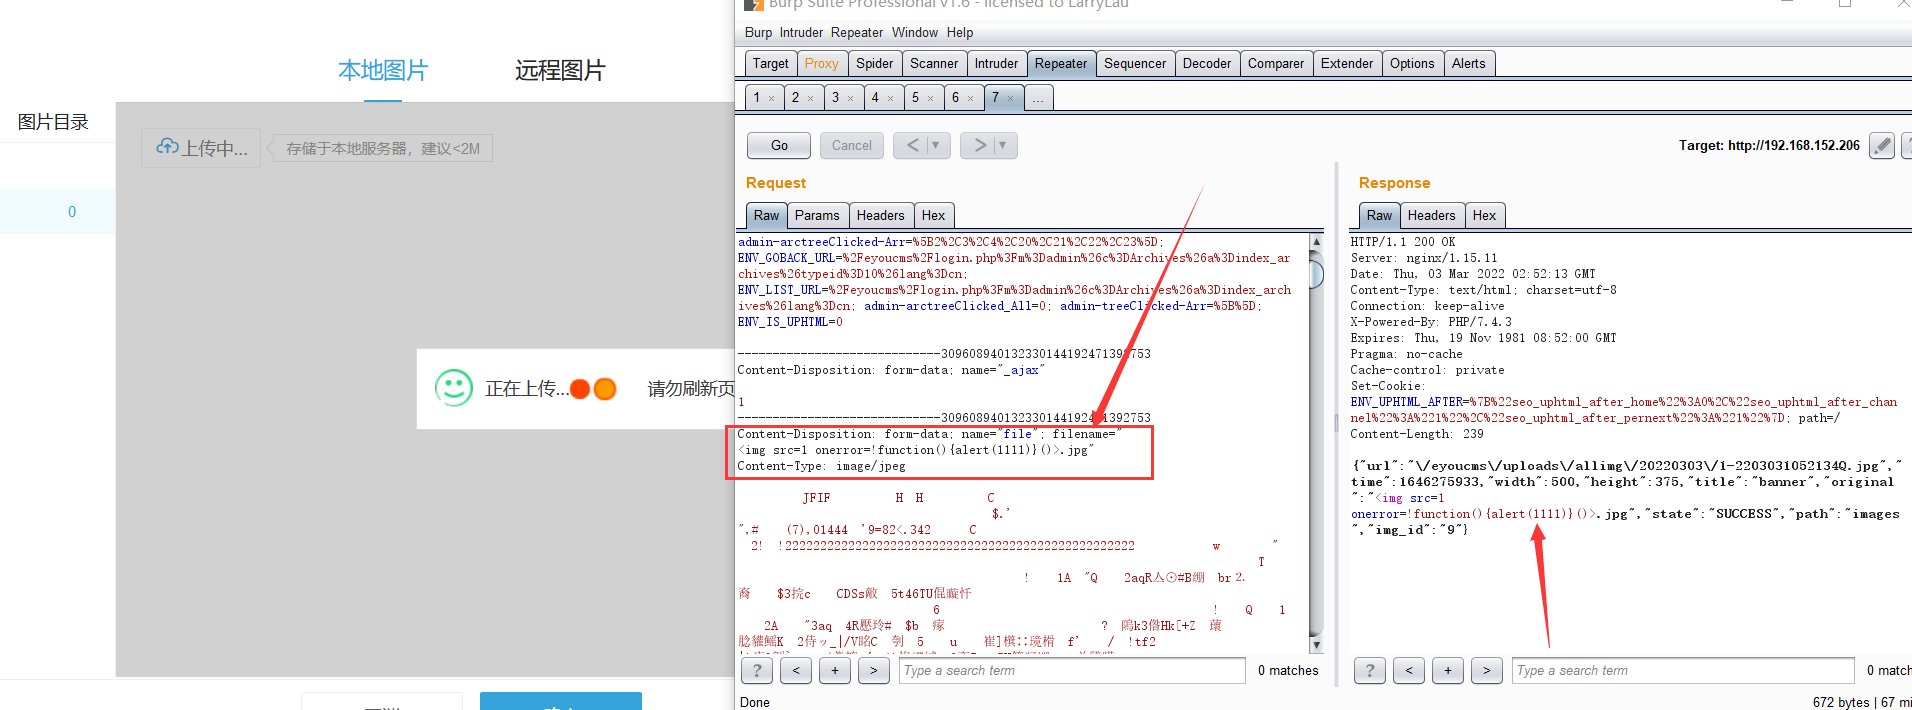Go back in Repeater history
This screenshot has width=1912, height=710.
click(911, 145)
